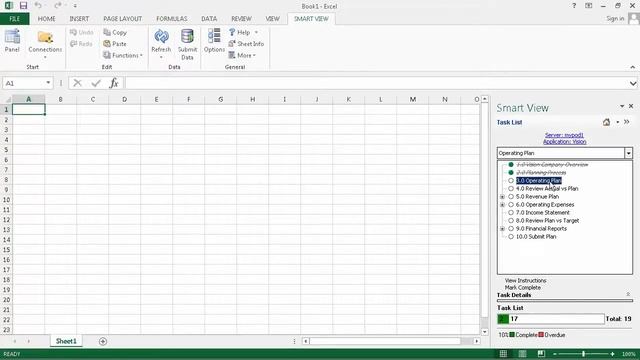Click the Server link in Smart View
The height and width of the screenshot is (360, 640).
tap(564, 135)
